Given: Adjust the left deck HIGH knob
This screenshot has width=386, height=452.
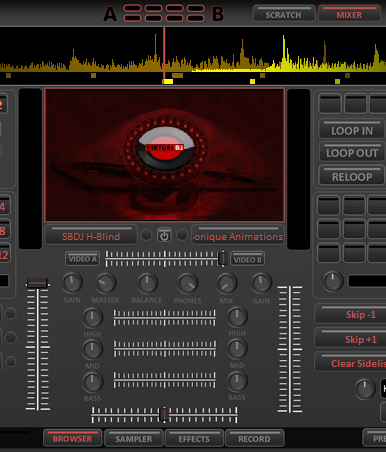Looking at the screenshot, I should click(92, 317).
